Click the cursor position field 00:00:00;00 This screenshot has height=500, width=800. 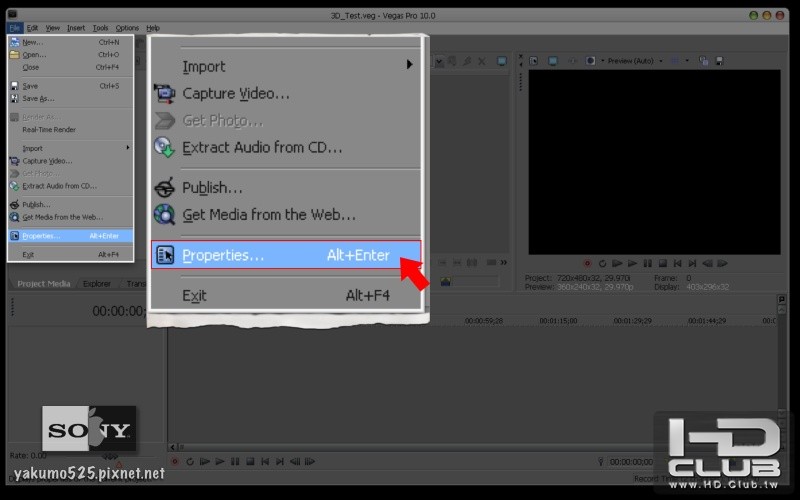pos(631,462)
